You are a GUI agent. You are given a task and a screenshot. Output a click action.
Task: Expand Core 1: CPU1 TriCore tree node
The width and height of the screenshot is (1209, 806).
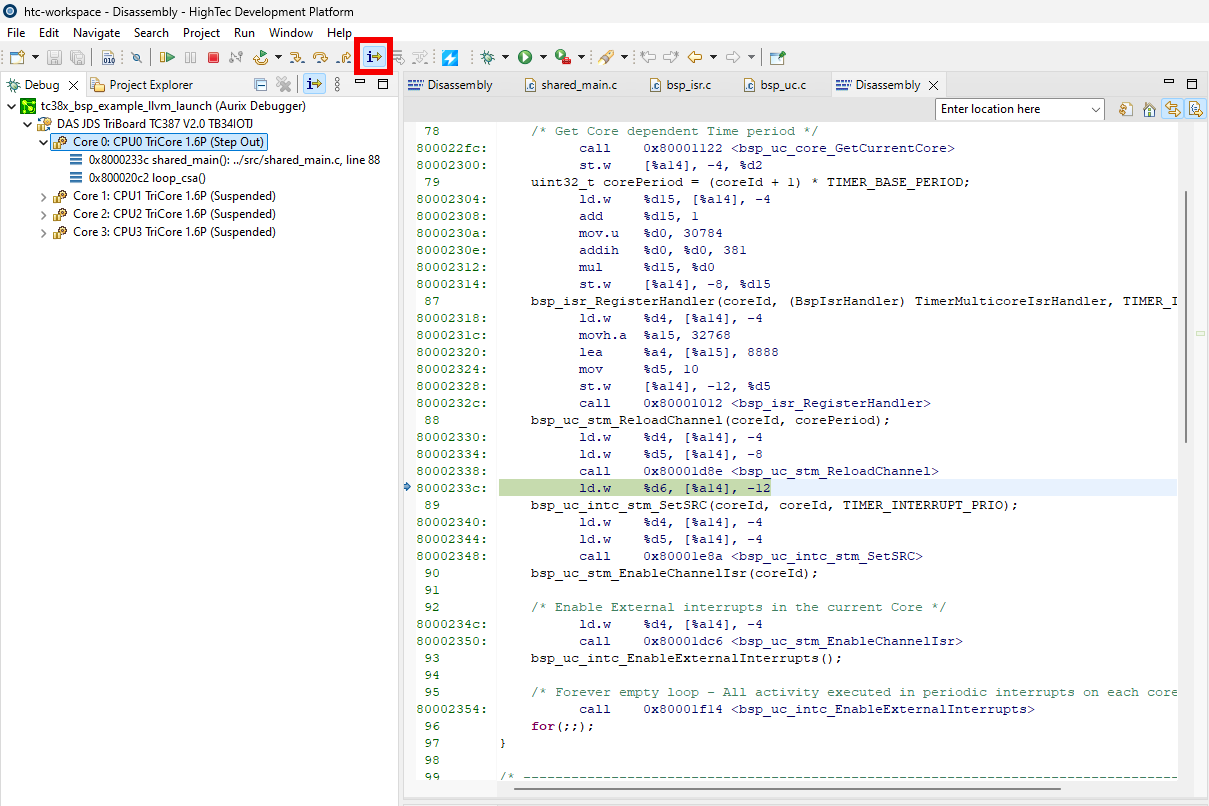click(43, 196)
